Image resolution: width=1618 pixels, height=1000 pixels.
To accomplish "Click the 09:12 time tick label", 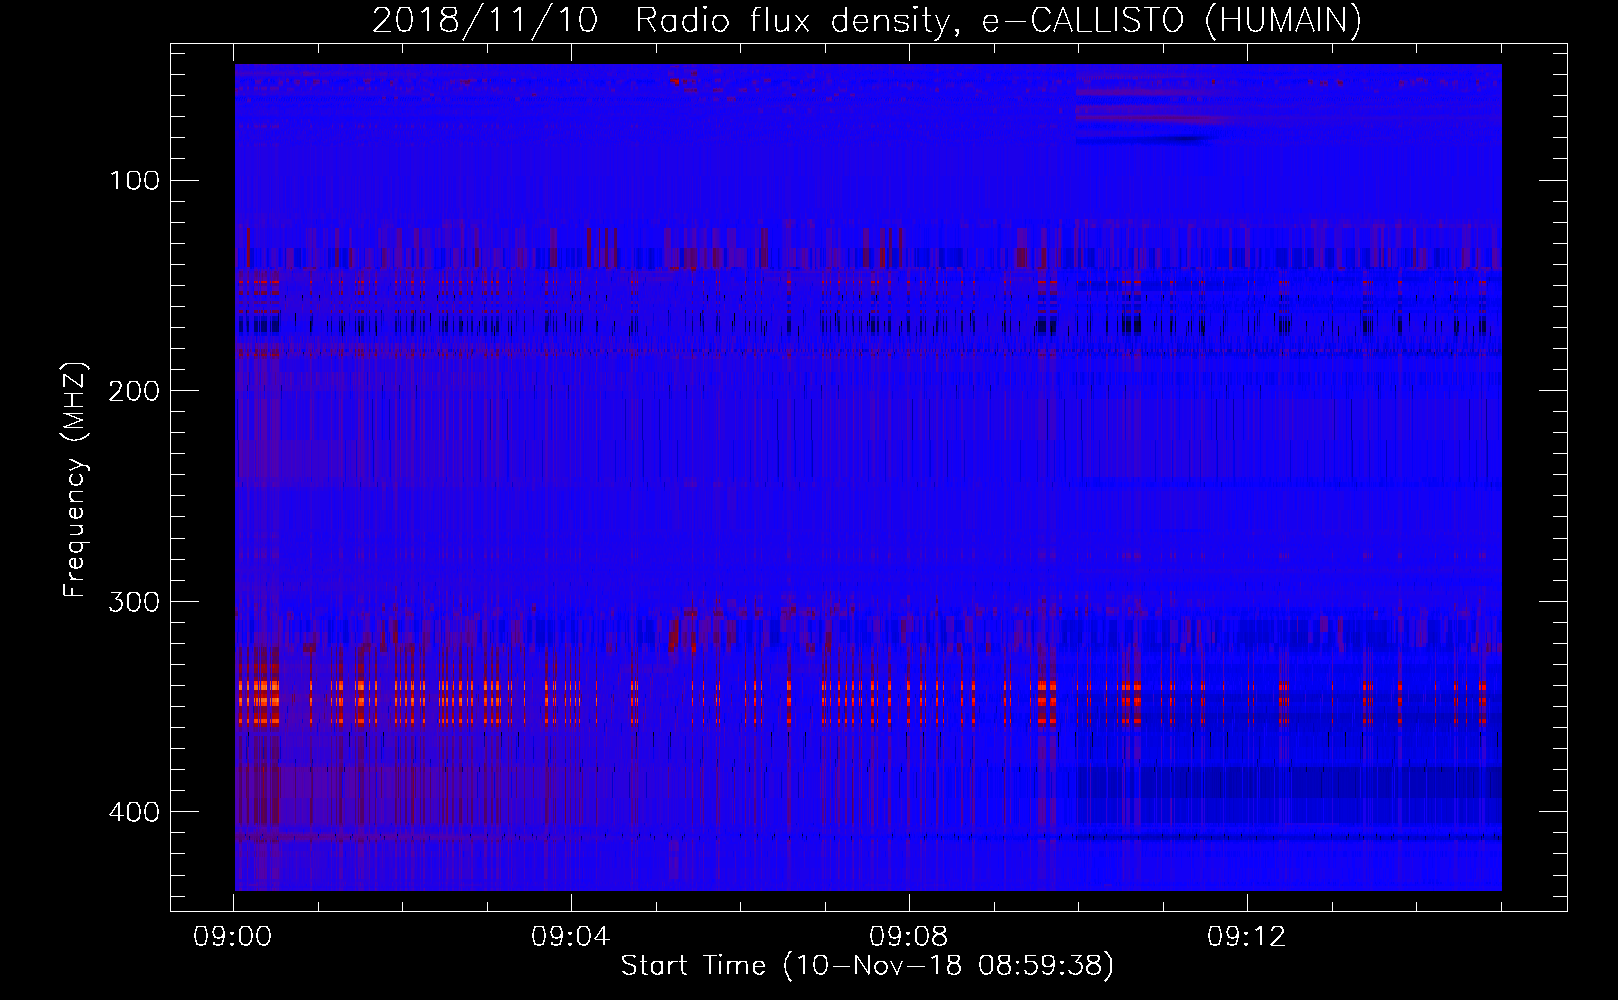I will pyautogui.click(x=1247, y=937).
